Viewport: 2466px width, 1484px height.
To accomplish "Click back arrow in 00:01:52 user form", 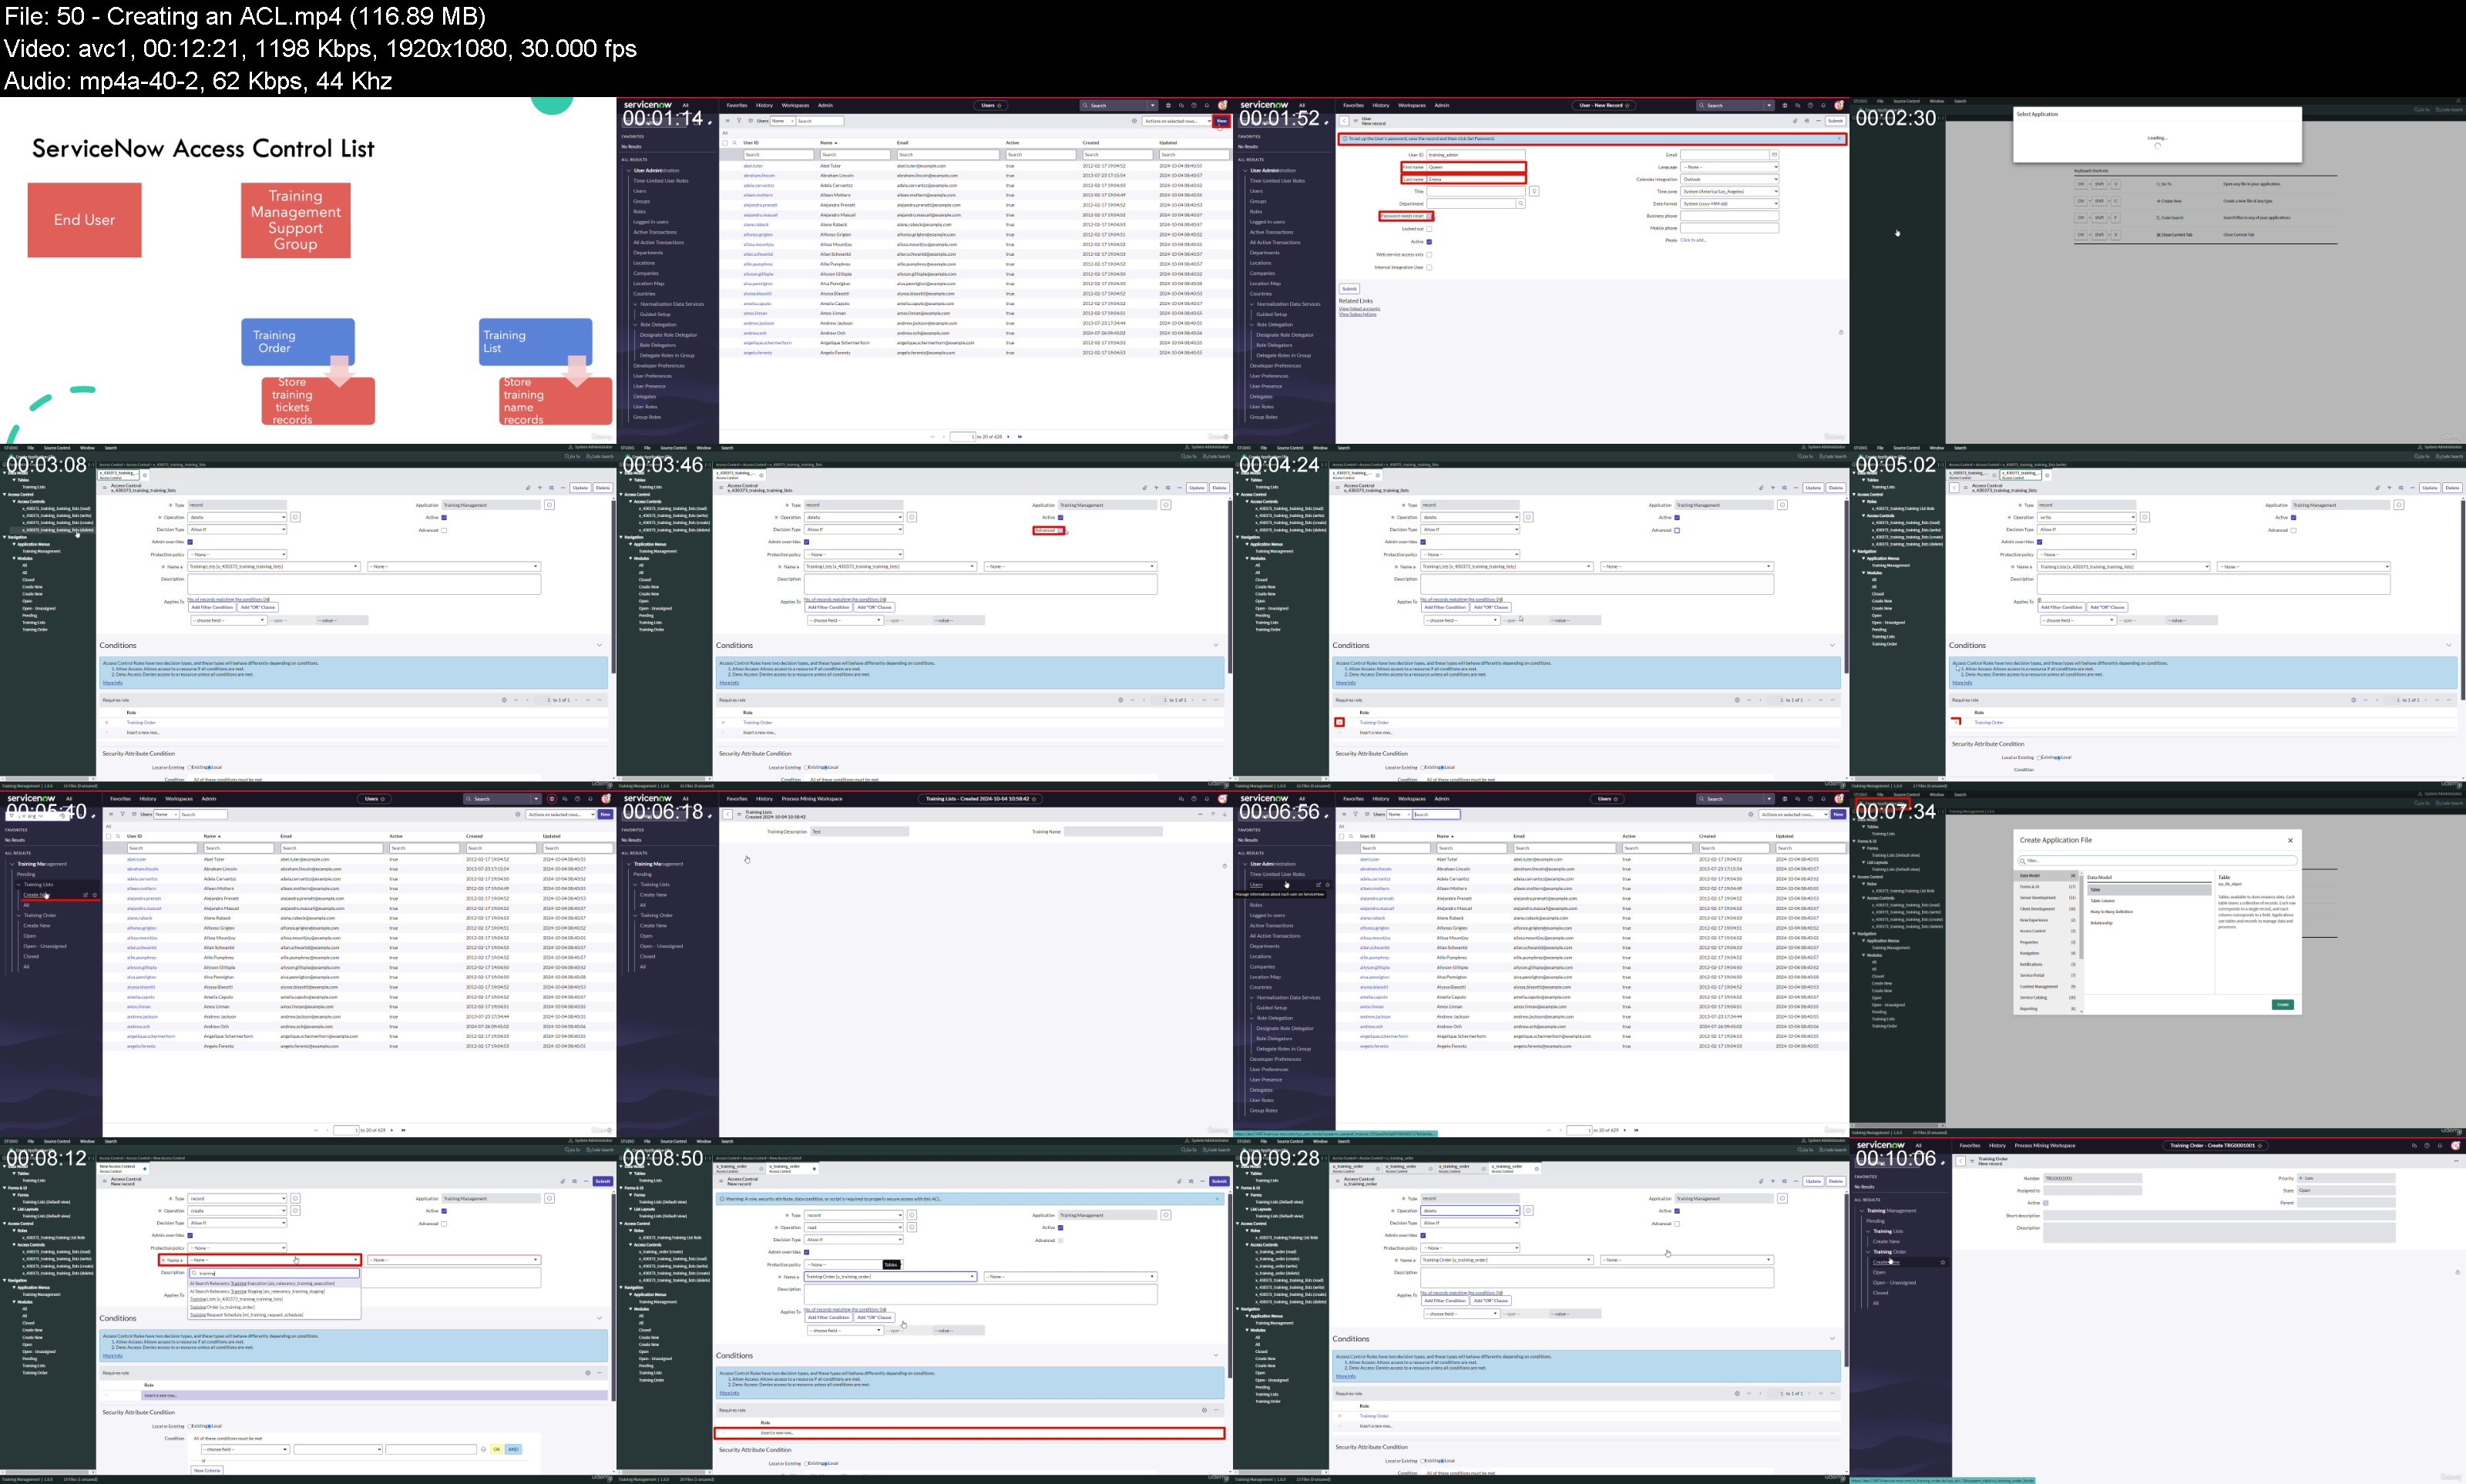I will (x=1344, y=121).
